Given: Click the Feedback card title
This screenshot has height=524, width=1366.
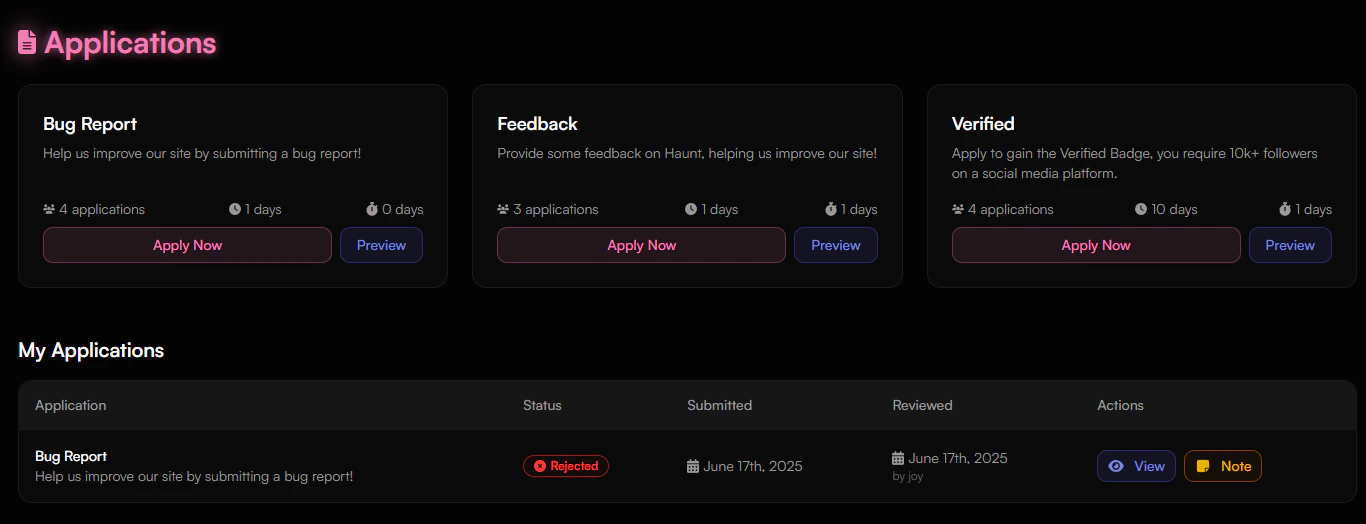Looking at the screenshot, I should 537,124.
